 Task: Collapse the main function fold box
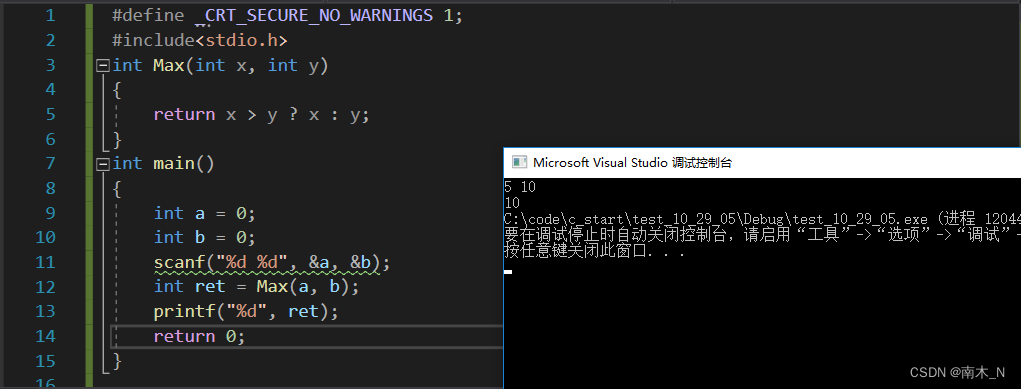(102, 164)
